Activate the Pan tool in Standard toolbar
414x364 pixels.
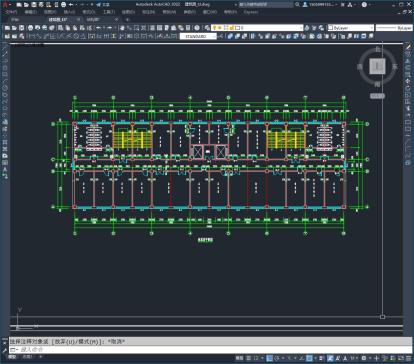pyautogui.click(x=122, y=28)
